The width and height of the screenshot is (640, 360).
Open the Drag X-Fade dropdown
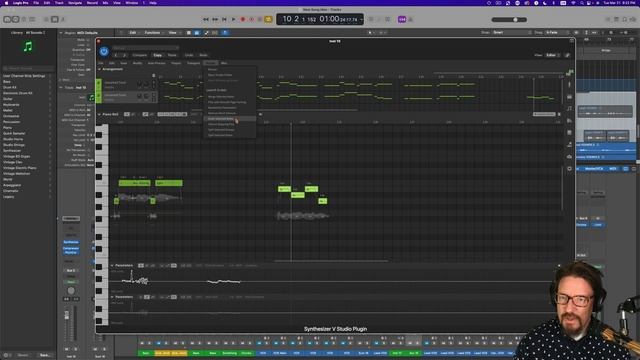click(556, 32)
